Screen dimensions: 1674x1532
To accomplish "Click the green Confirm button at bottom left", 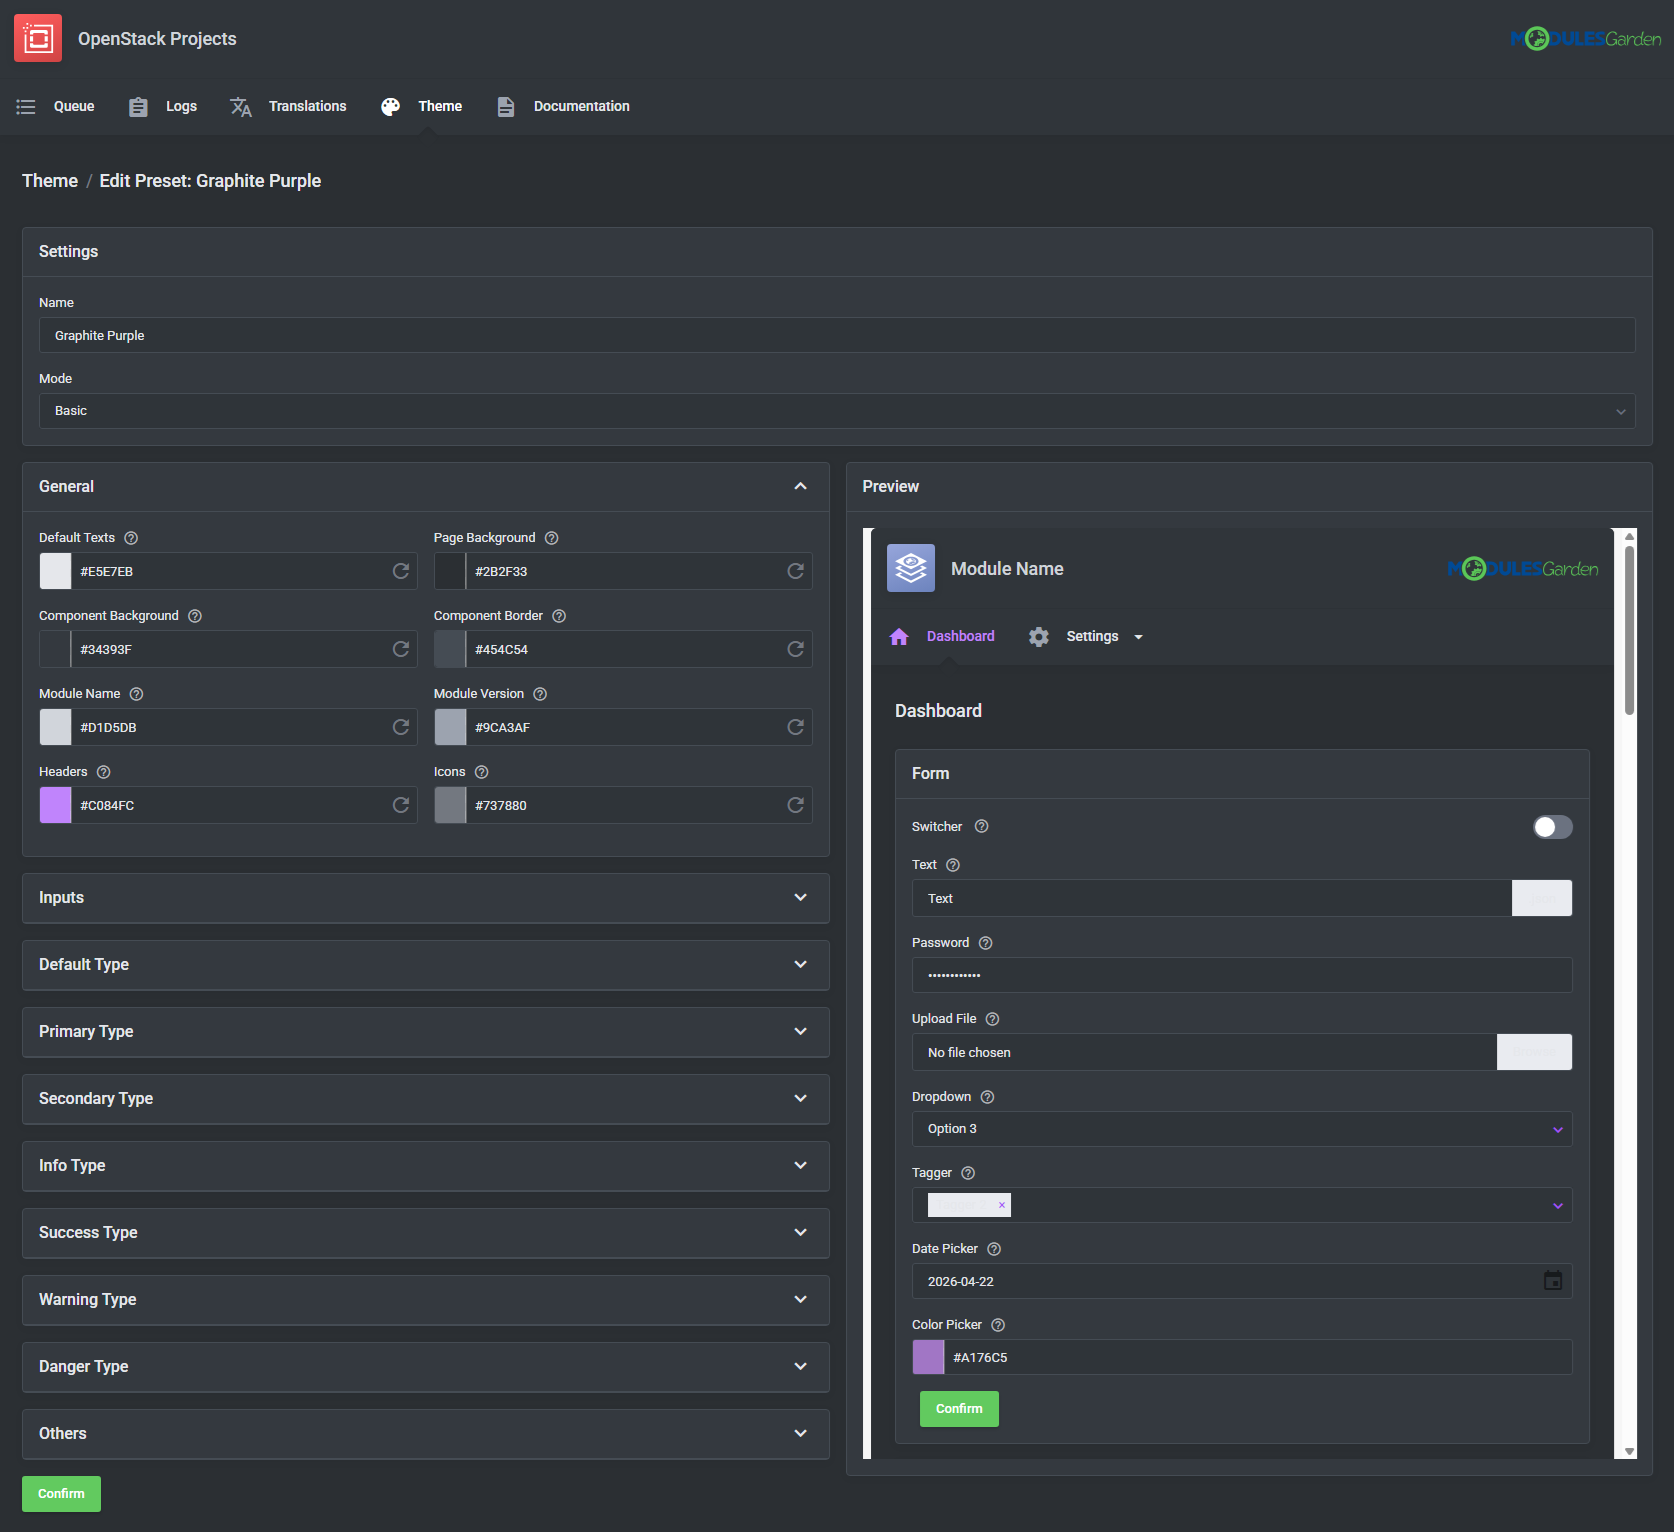I will coord(61,1493).
